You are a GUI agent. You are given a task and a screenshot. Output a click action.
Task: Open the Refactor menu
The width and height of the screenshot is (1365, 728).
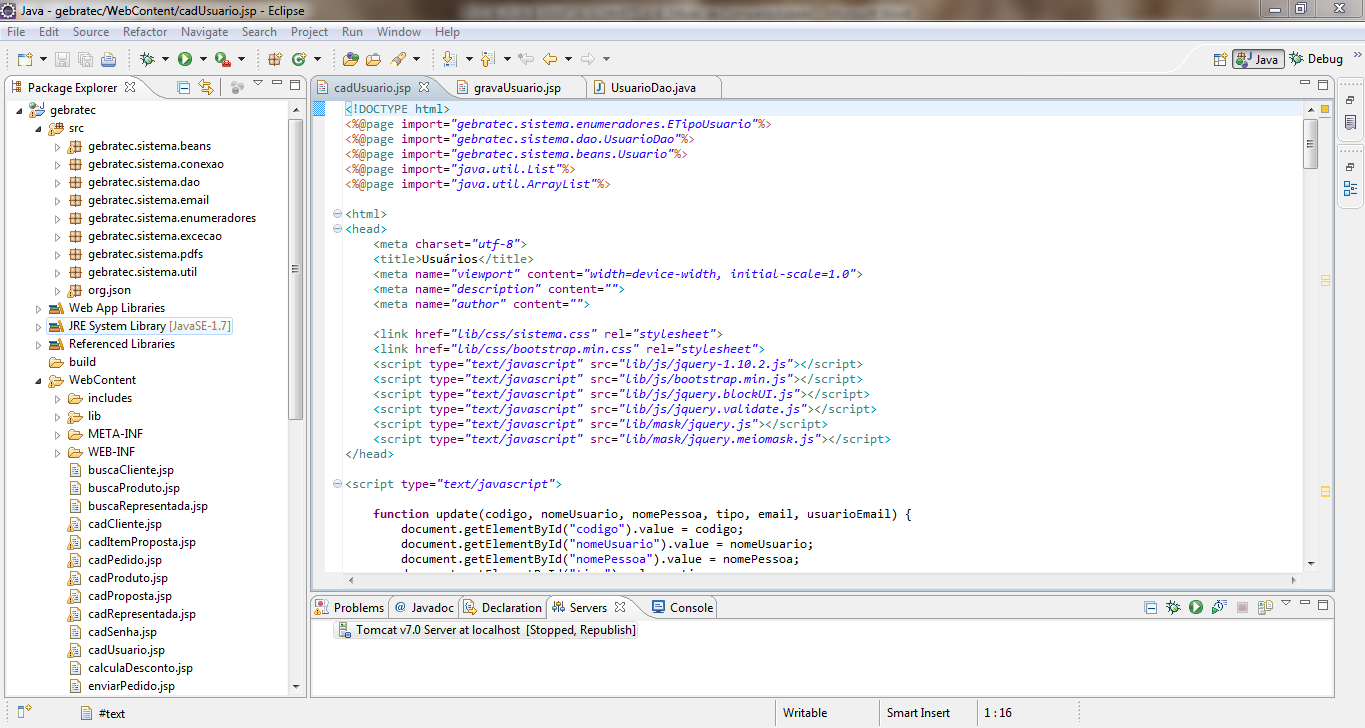pyautogui.click(x=145, y=32)
